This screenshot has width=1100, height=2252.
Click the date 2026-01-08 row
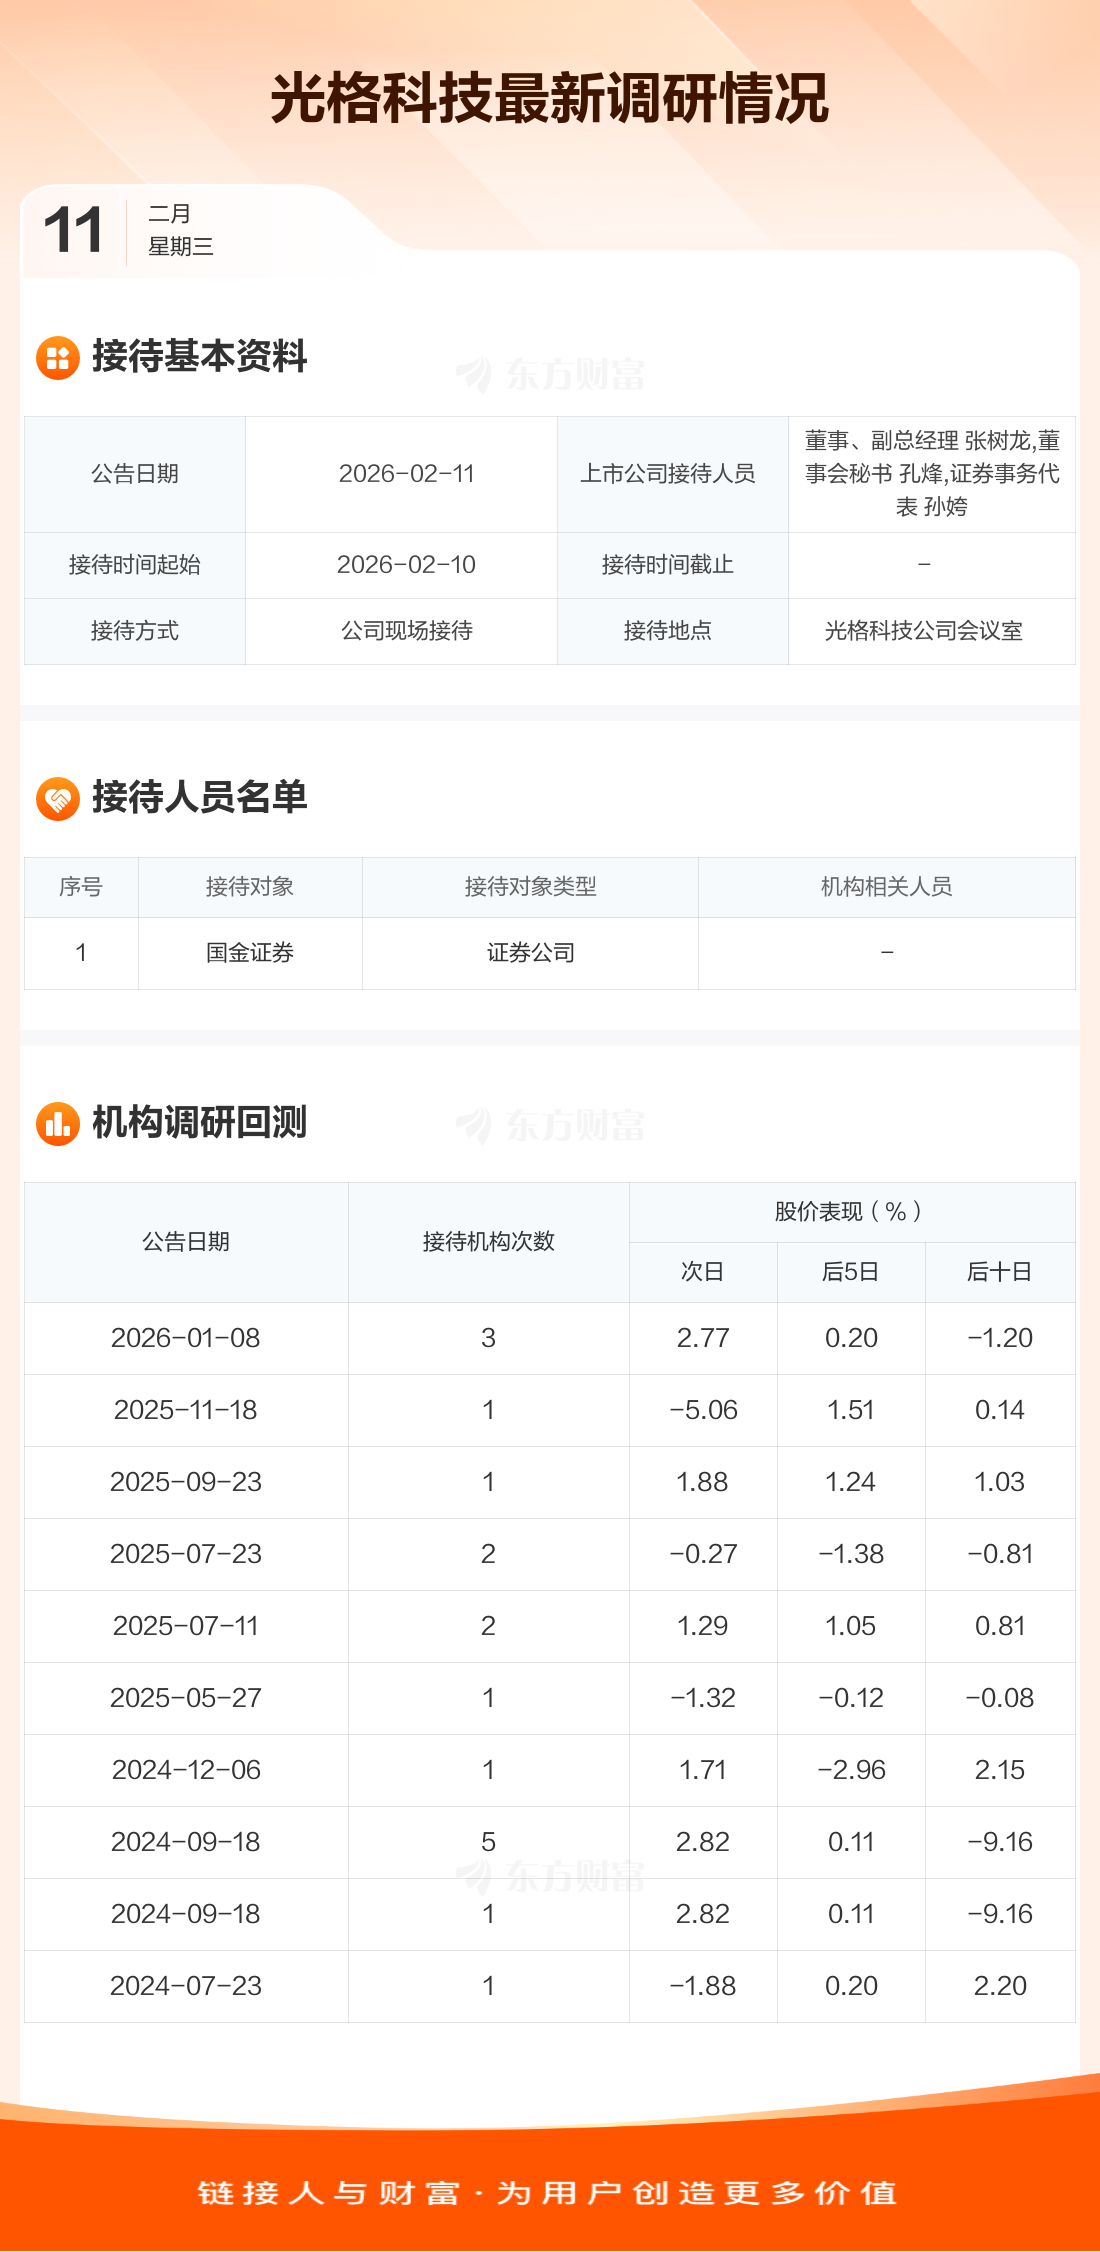(550, 1338)
